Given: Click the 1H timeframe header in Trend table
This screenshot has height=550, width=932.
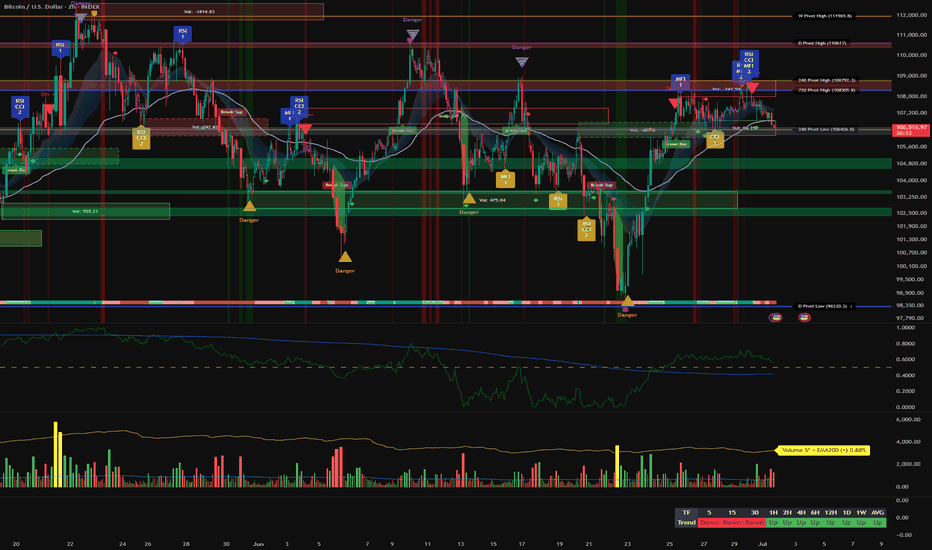Looking at the screenshot, I should [773, 513].
